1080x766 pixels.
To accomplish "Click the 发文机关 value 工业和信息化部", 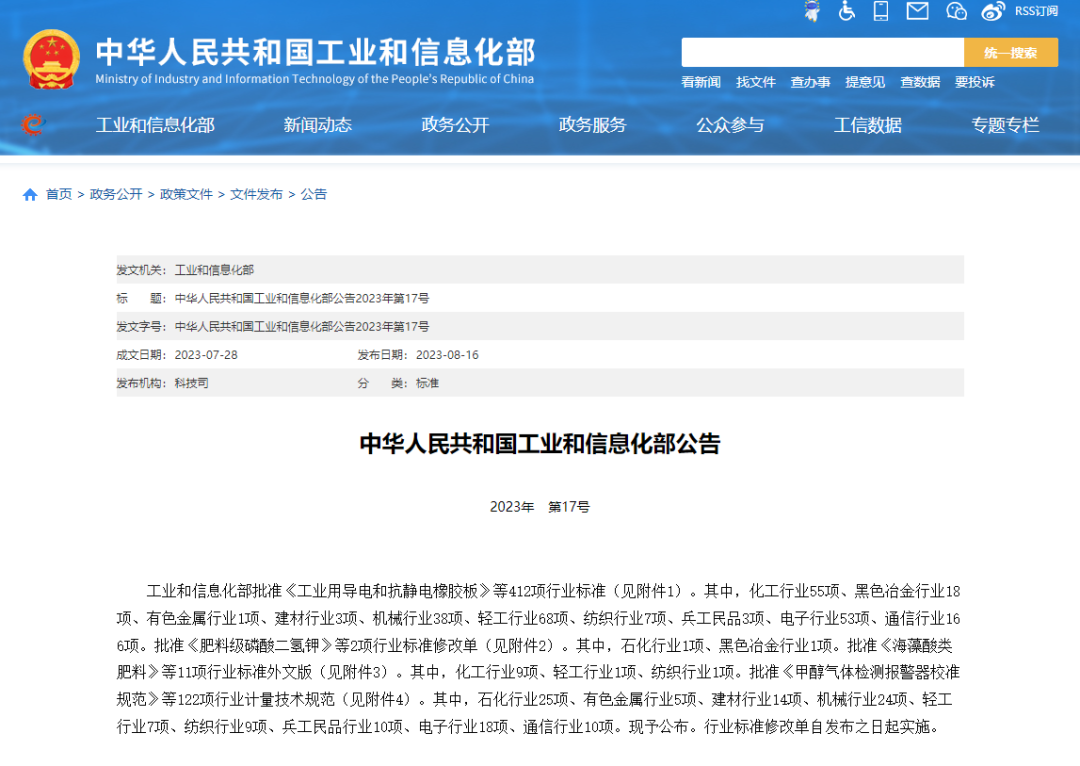I will [214, 270].
